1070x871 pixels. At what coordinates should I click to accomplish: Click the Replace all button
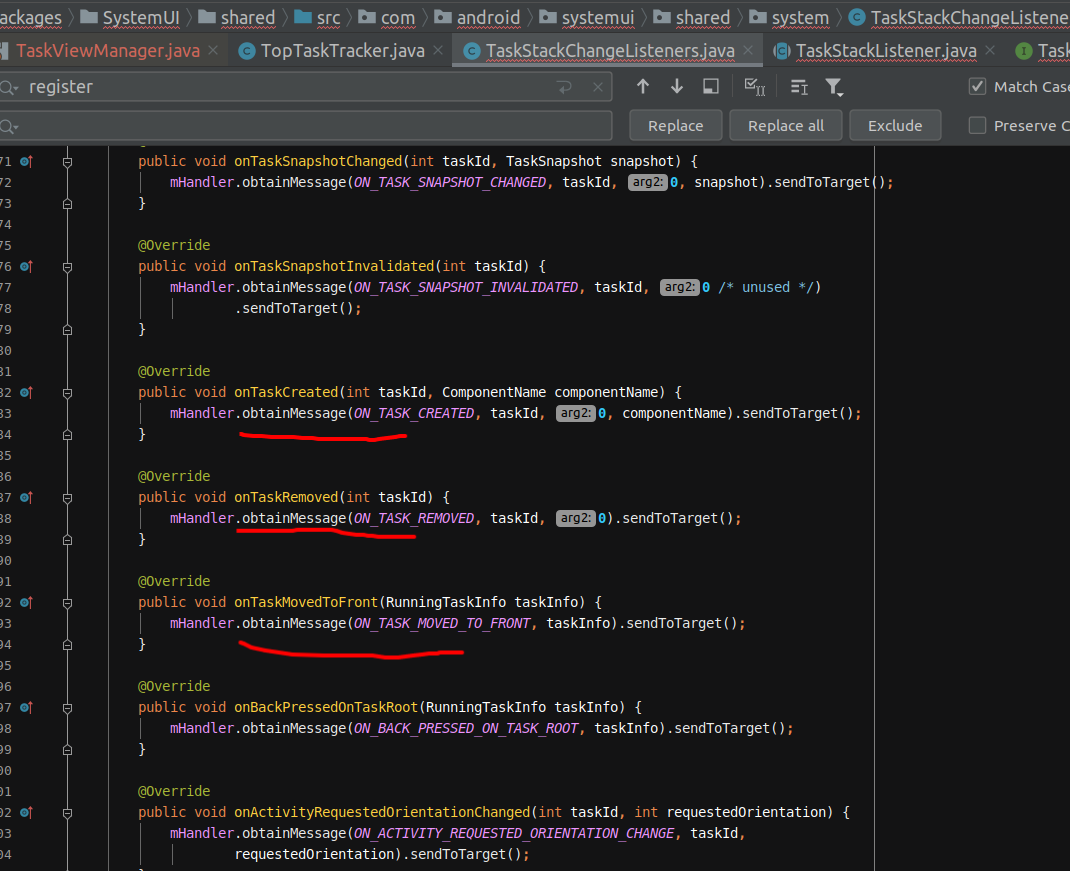click(x=785, y=126)
